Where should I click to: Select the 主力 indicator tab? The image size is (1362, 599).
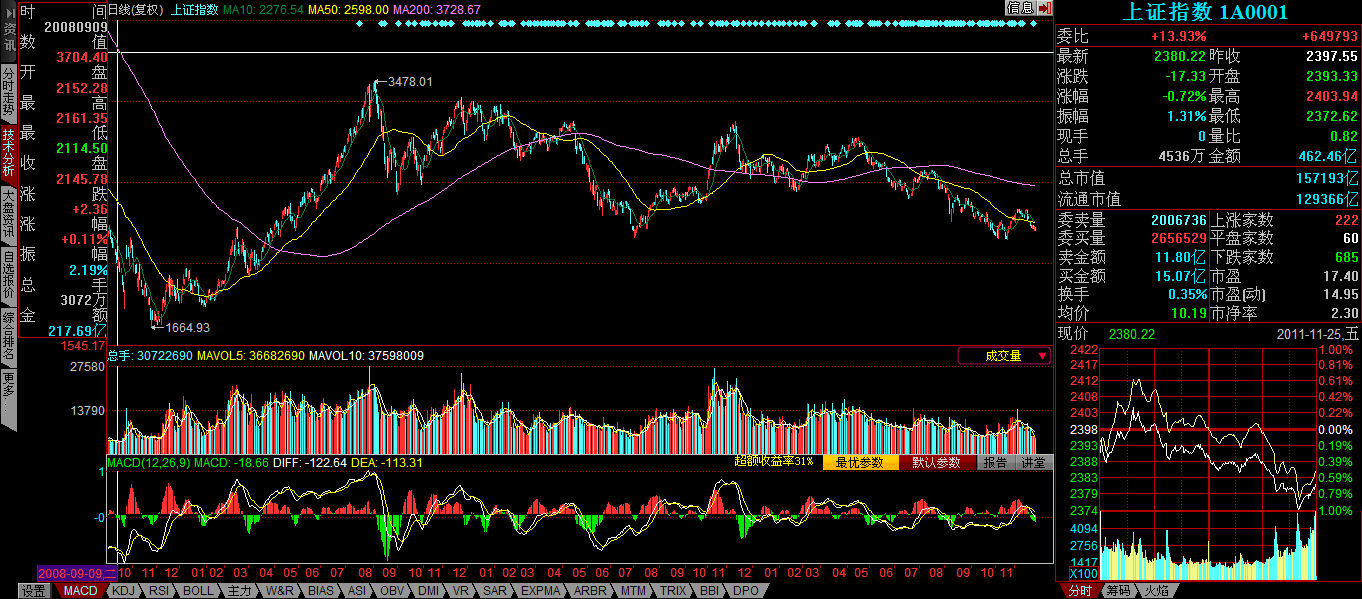[239, 591]
